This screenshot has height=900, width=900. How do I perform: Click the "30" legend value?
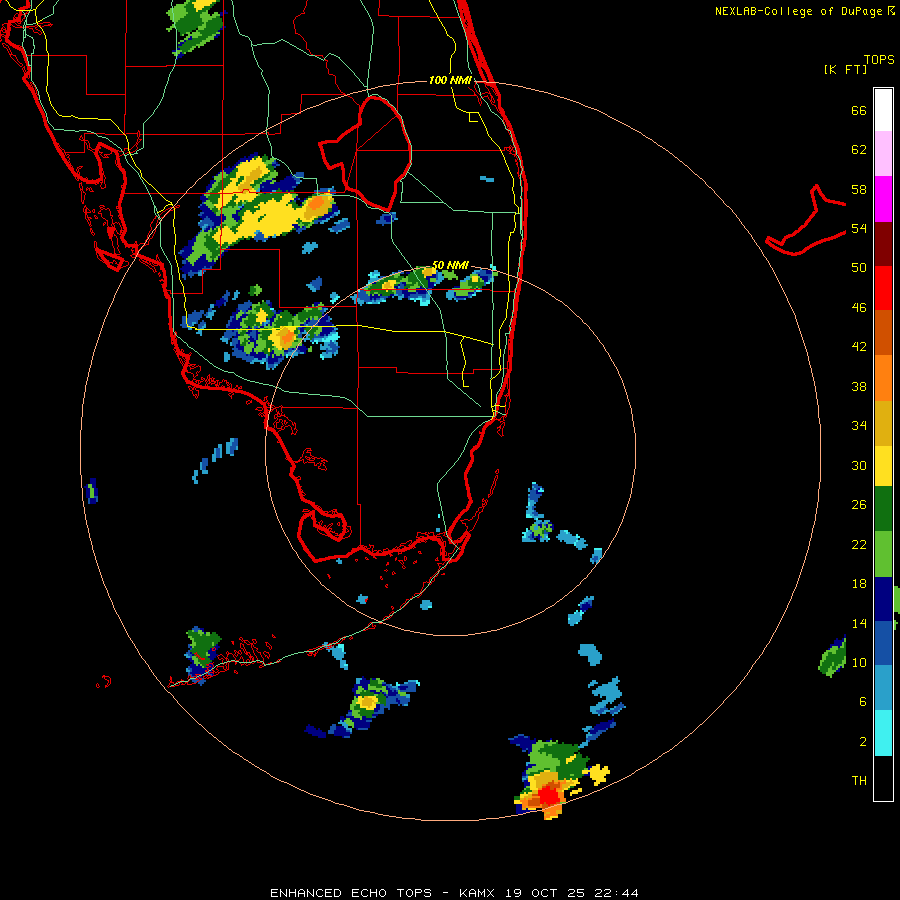(859, 465)
